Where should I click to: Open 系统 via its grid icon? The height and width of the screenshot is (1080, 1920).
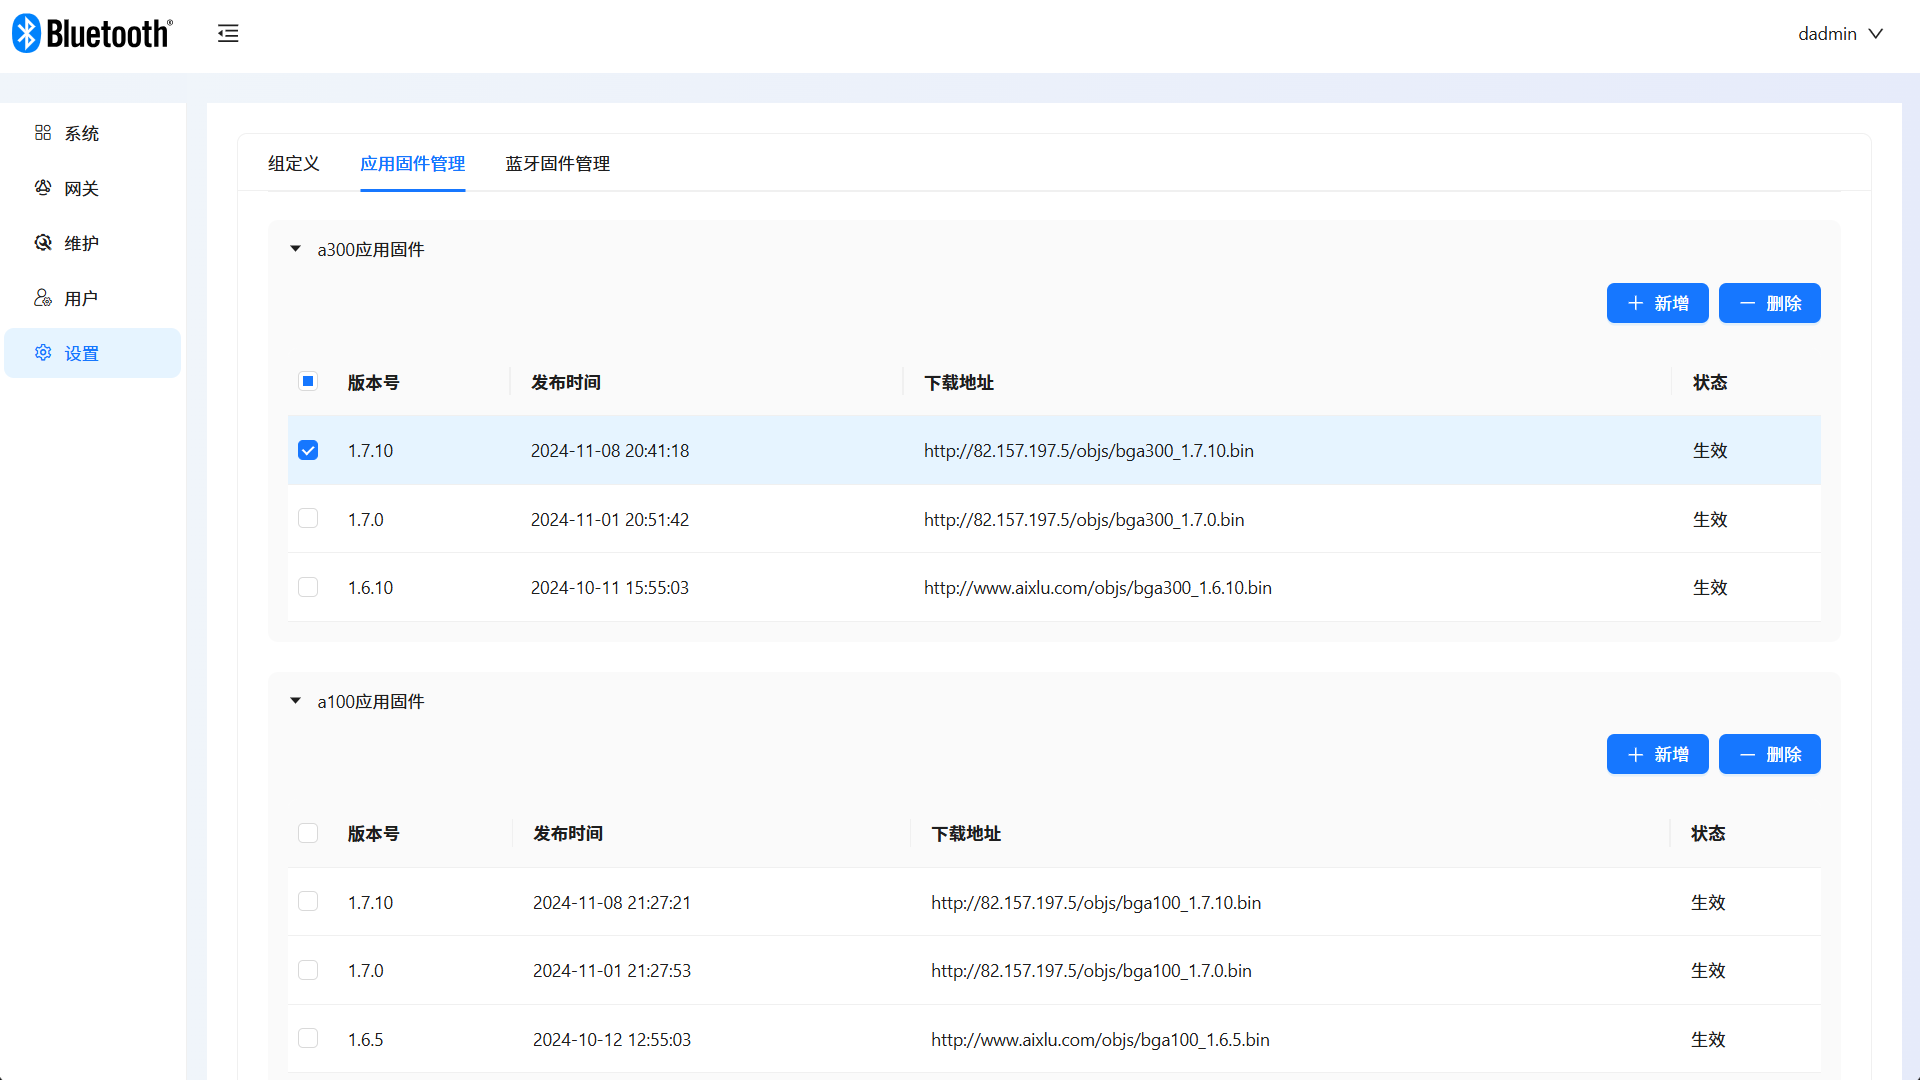click(x=43, y=133)
